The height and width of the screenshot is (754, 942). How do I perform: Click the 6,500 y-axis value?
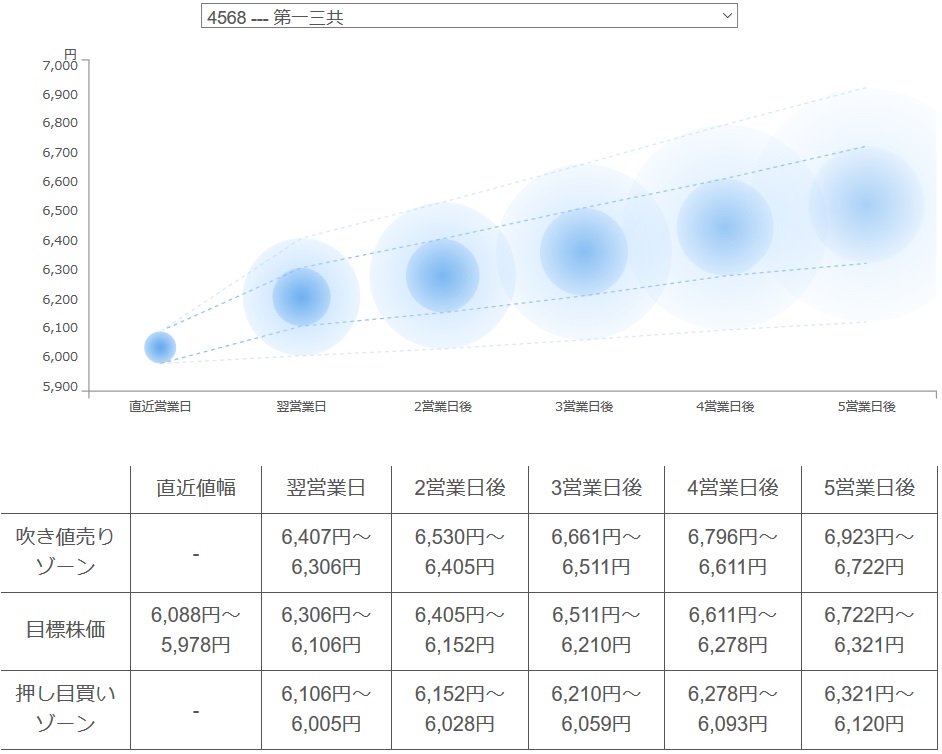(x=60, y=211)
